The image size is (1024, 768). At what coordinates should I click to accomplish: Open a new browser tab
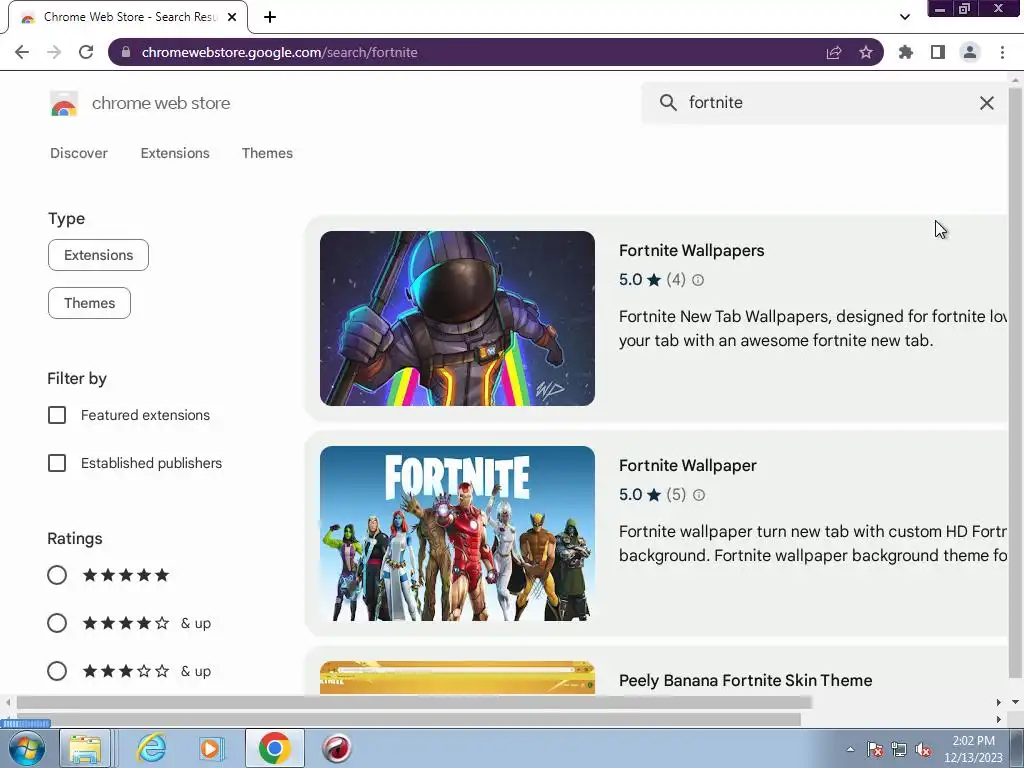pyautogui.click(x=270, y=17)
